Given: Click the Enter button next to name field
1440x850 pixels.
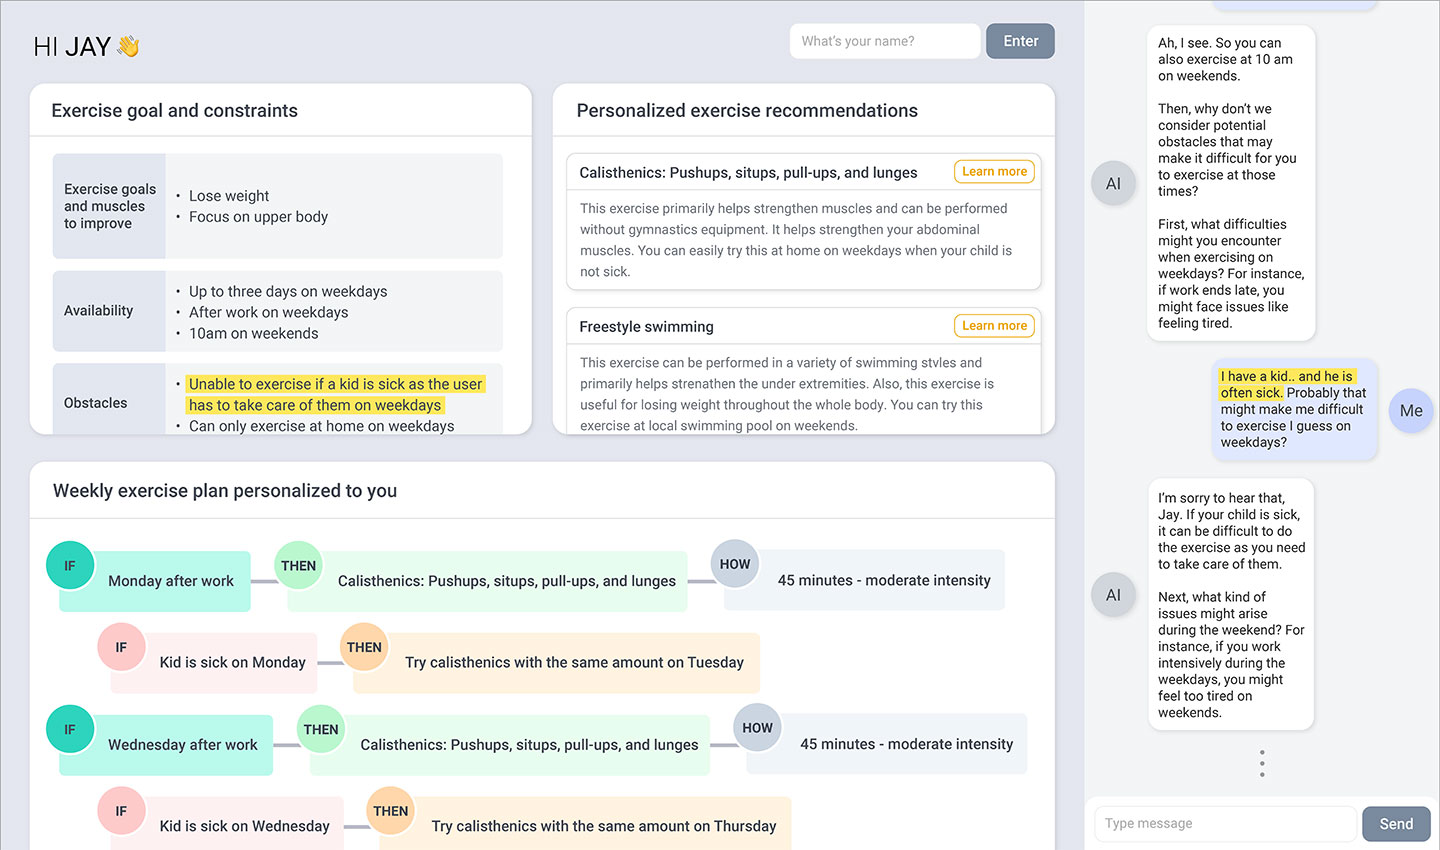Looking at the screenshot, I should (x=1021, y=41).
